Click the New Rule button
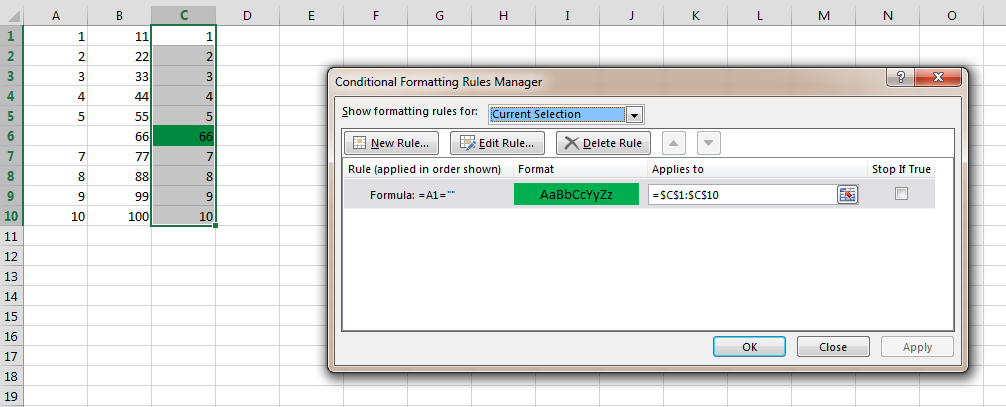This screenshot has height=407, width=1006. [x=392, y=143]
